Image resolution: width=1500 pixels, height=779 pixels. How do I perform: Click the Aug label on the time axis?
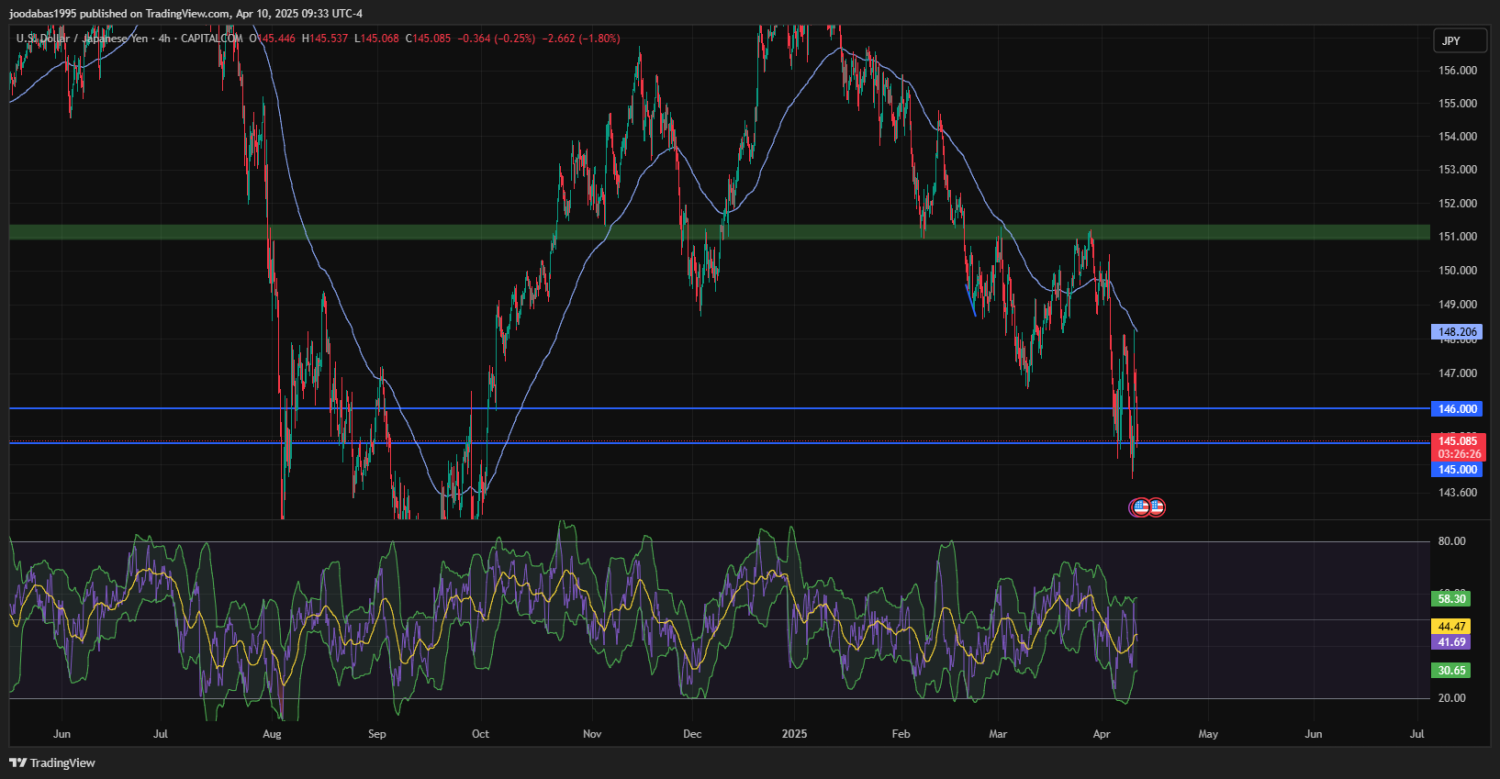coord(271,733)
